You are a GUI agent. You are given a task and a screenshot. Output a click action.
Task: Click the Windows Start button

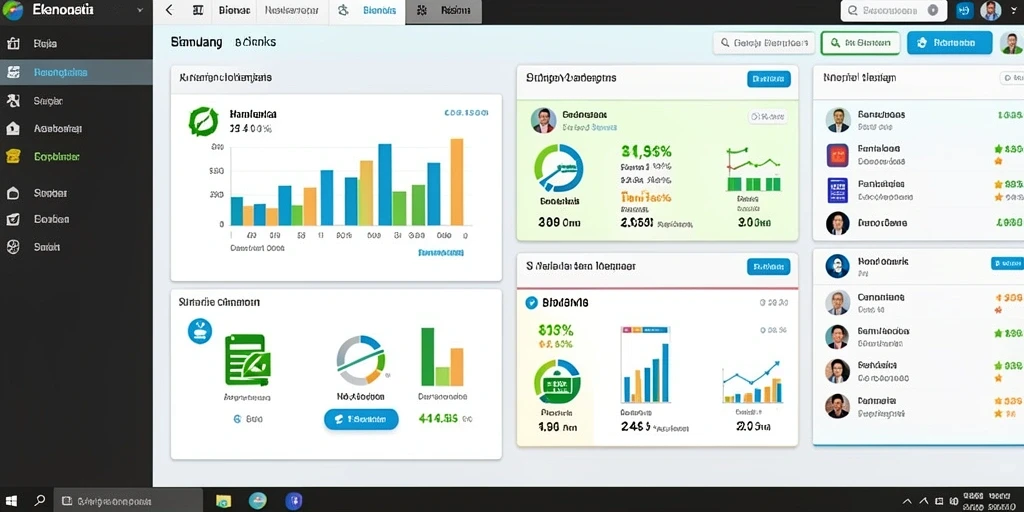[x=12, y=501]
